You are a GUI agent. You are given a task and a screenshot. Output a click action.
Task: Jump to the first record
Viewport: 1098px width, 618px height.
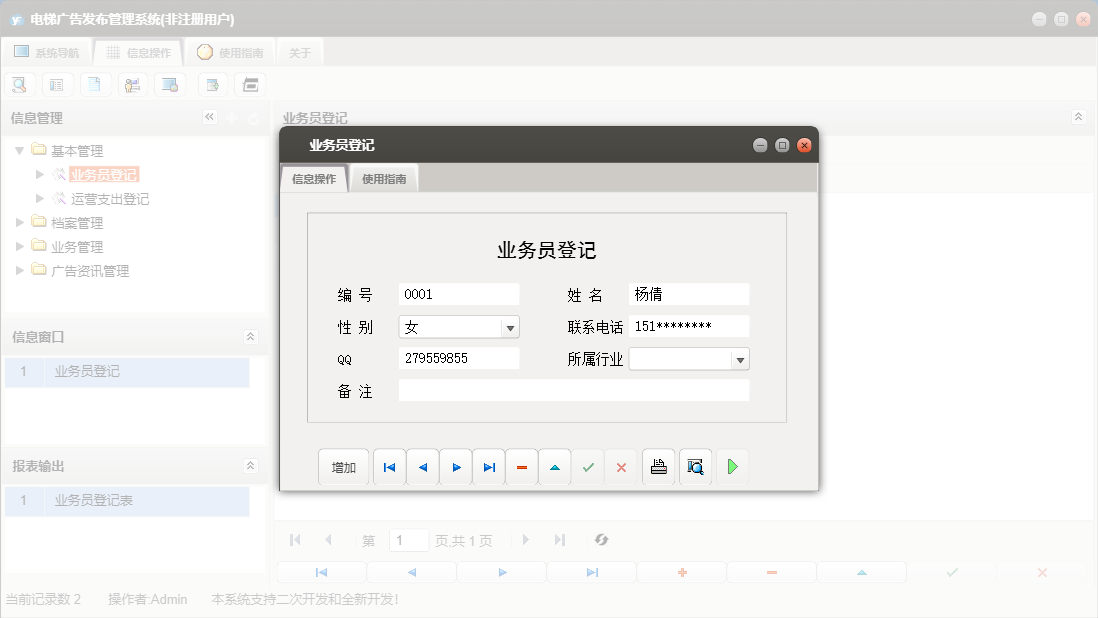pos(389,466)
